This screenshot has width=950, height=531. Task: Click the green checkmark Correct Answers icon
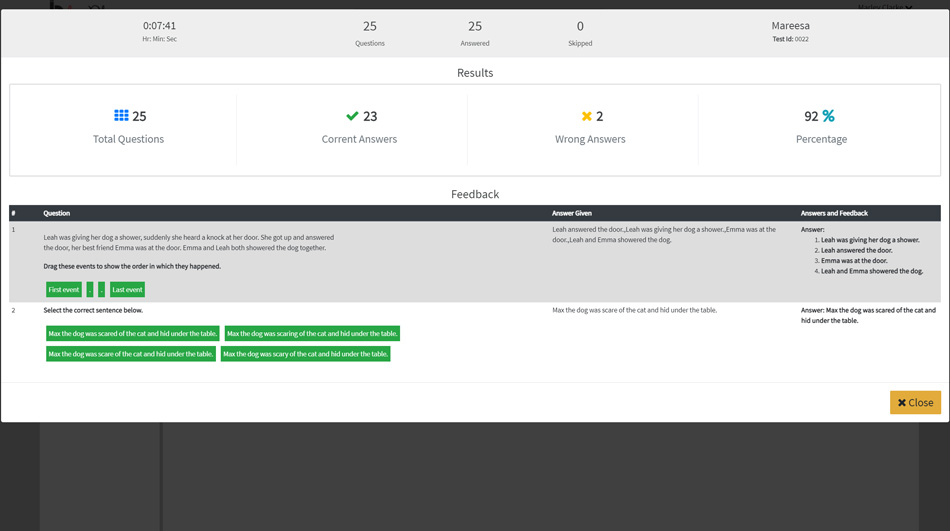point(352,116)
